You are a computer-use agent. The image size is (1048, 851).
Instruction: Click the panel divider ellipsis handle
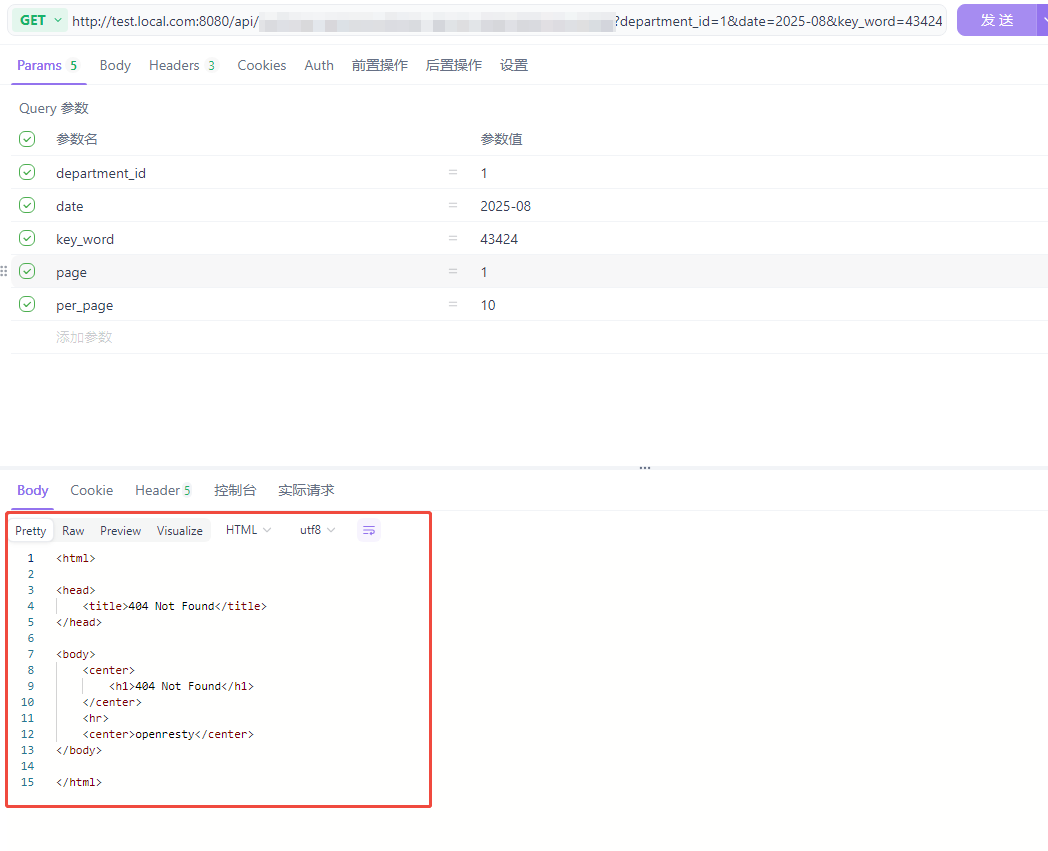(x=644, y=468)
